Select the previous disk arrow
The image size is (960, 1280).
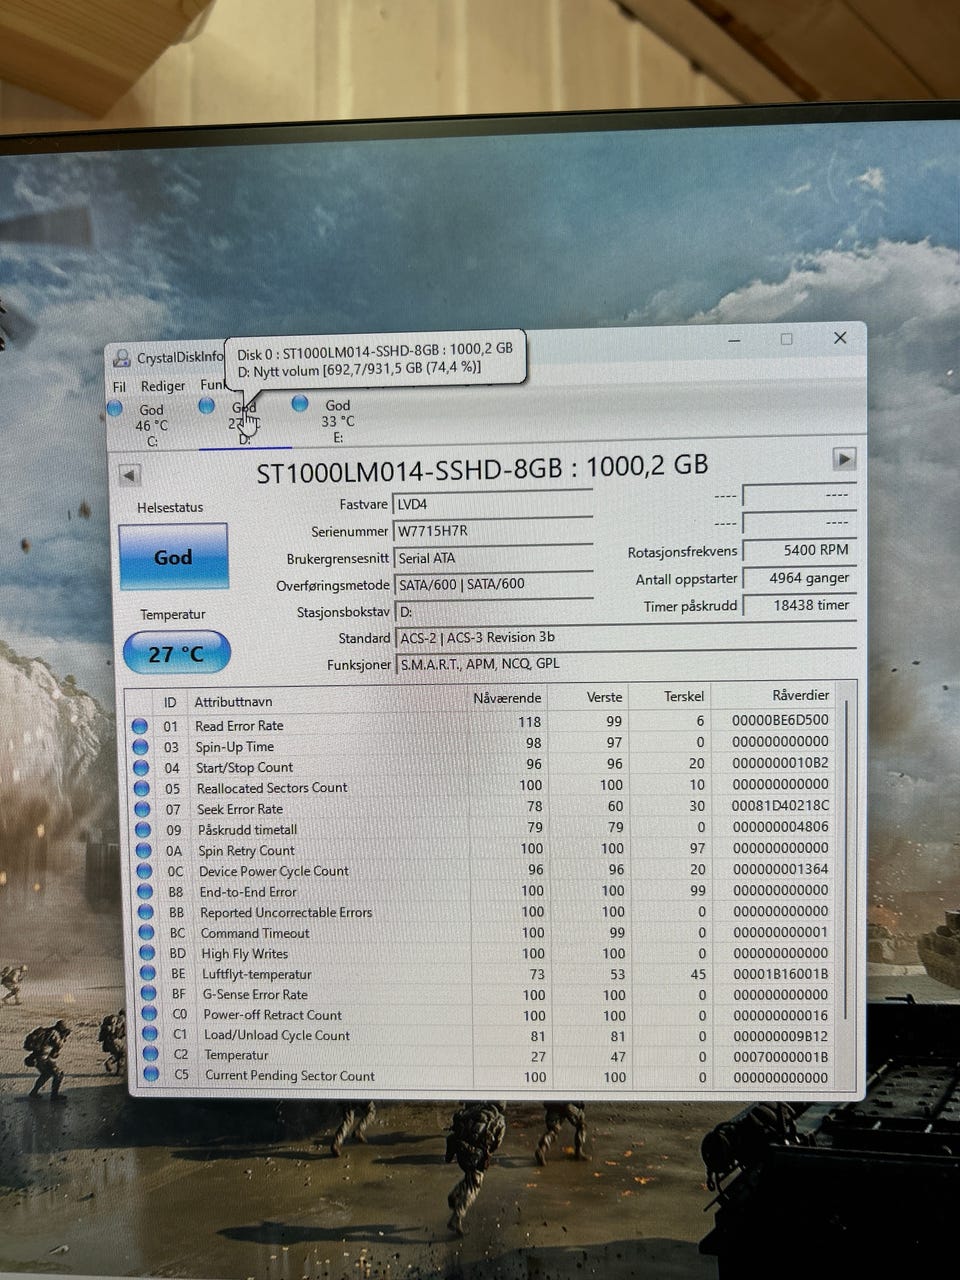130,475
